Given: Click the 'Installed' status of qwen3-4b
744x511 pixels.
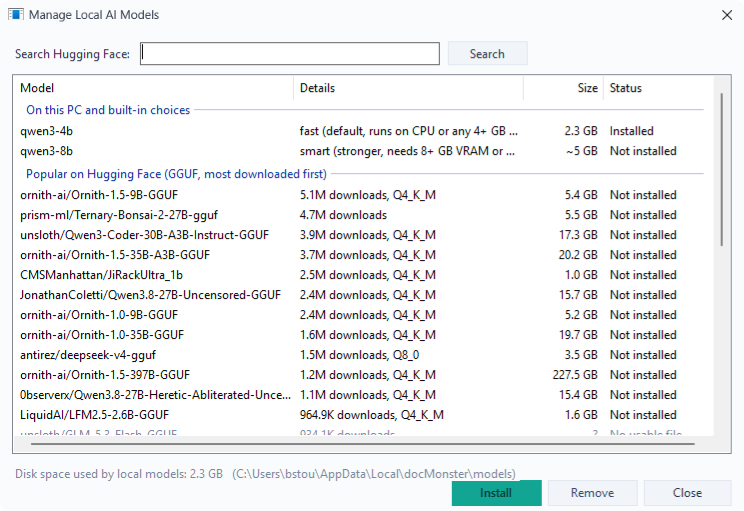Looking at the screenshot, I should (632, 131).
